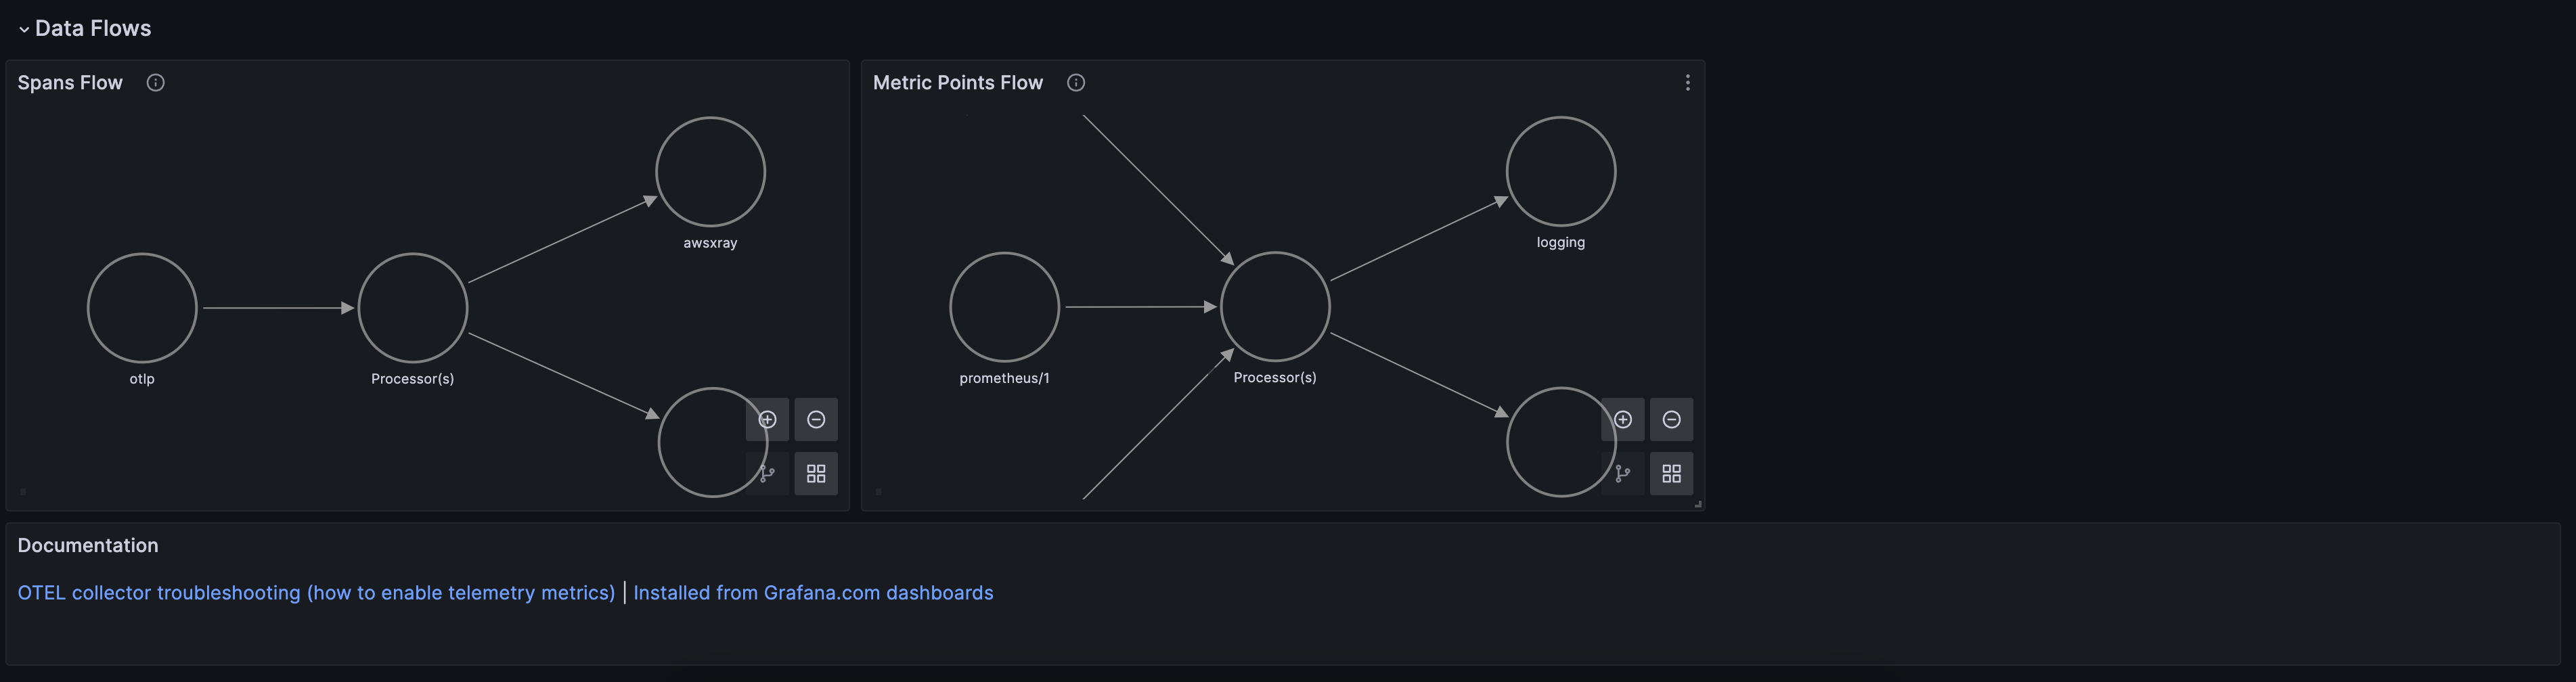
Task: Open Metric Points Flow info icon
Action: pos(1076,83)
